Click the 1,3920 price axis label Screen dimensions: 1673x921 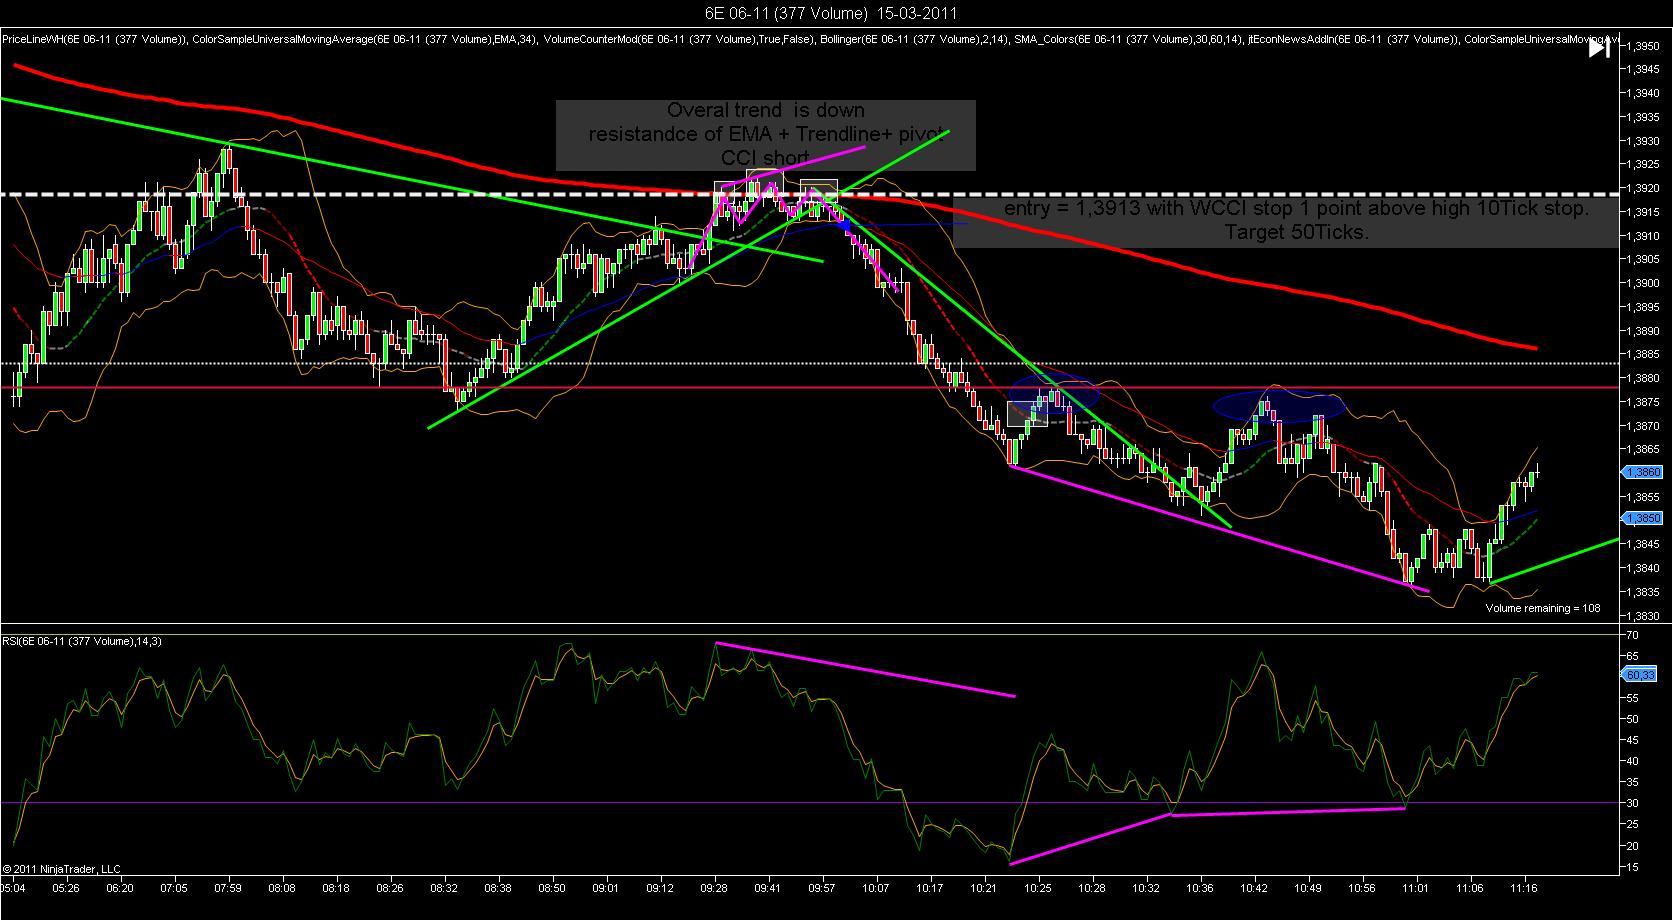1643,188
